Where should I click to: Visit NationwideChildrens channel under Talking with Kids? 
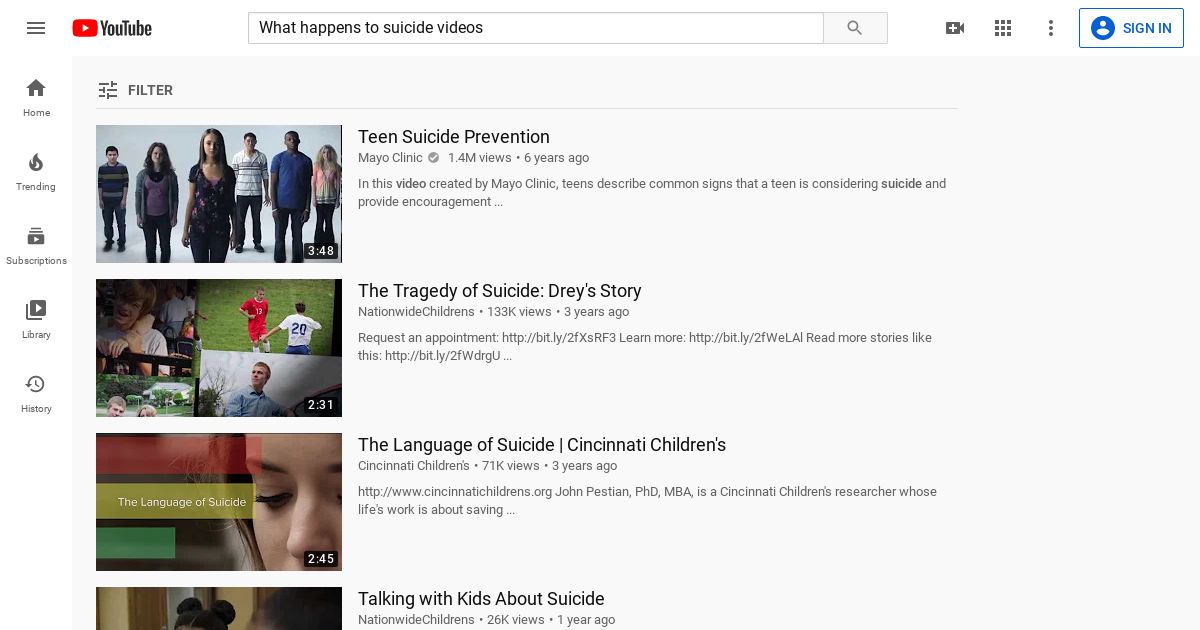tap(416, 620)
